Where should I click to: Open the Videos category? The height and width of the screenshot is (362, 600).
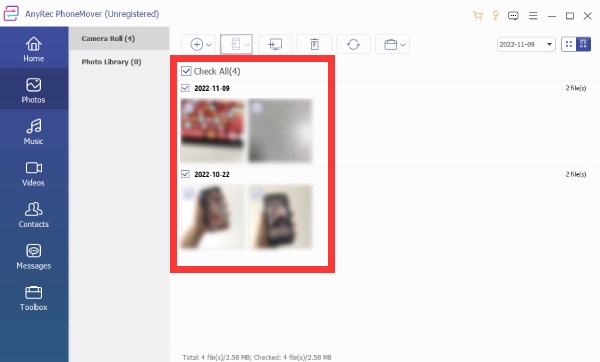[x=34, y=173]
